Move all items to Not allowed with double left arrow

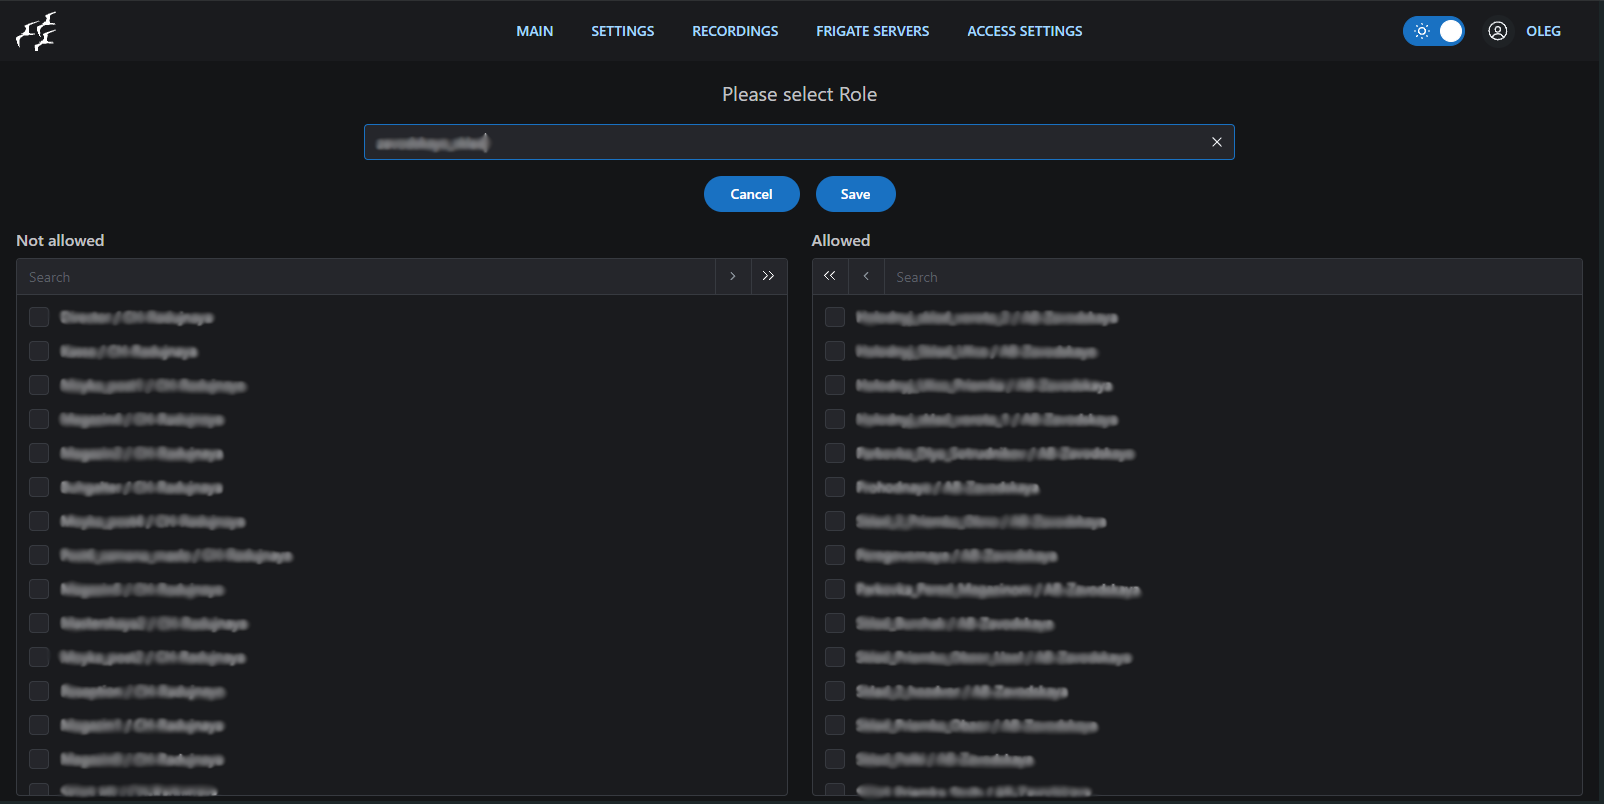click(x=830, y=276)
